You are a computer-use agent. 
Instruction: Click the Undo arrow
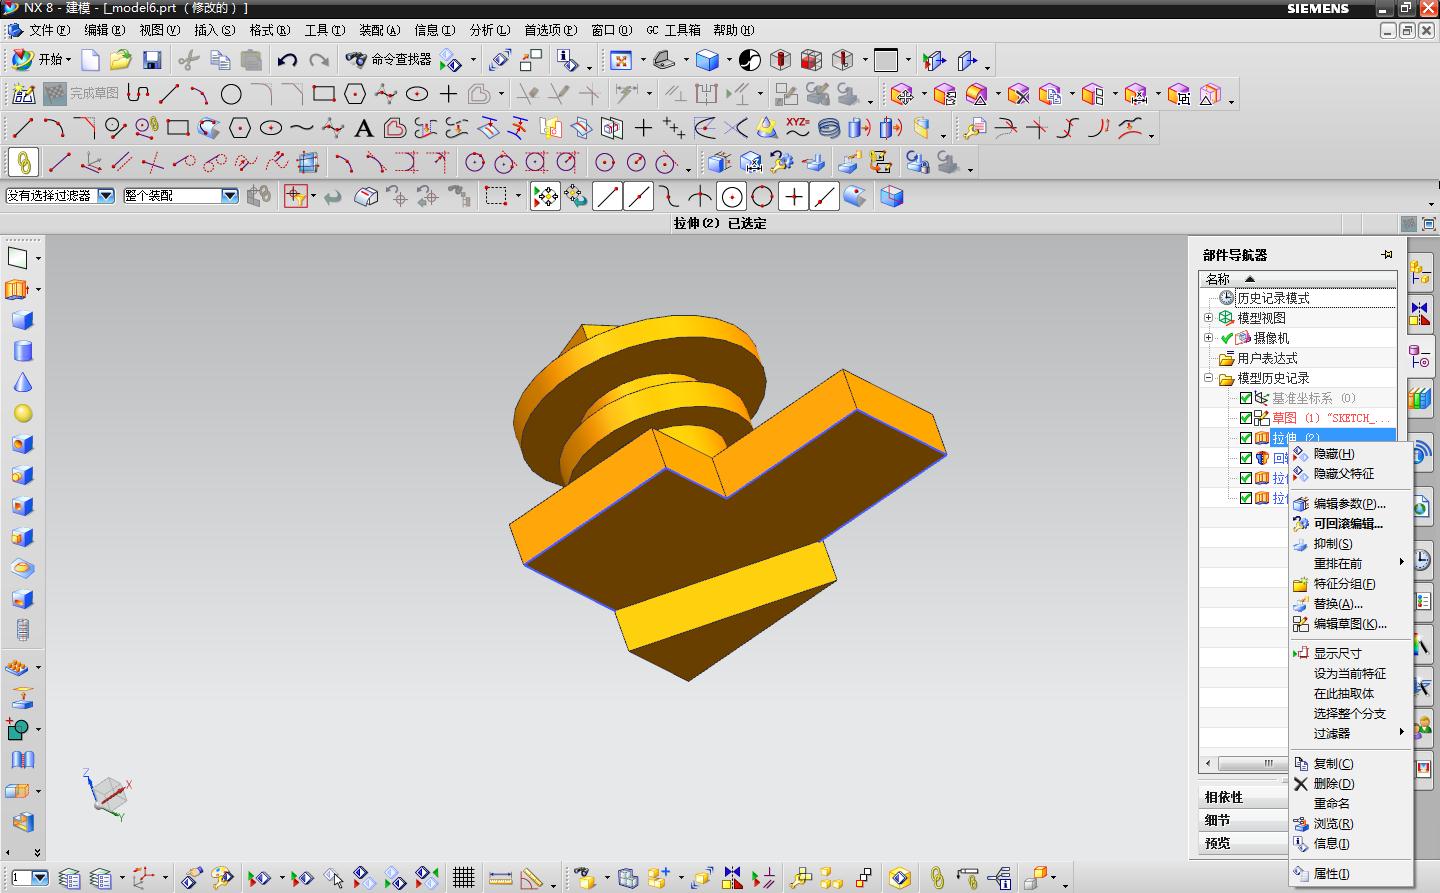[287, 60]
